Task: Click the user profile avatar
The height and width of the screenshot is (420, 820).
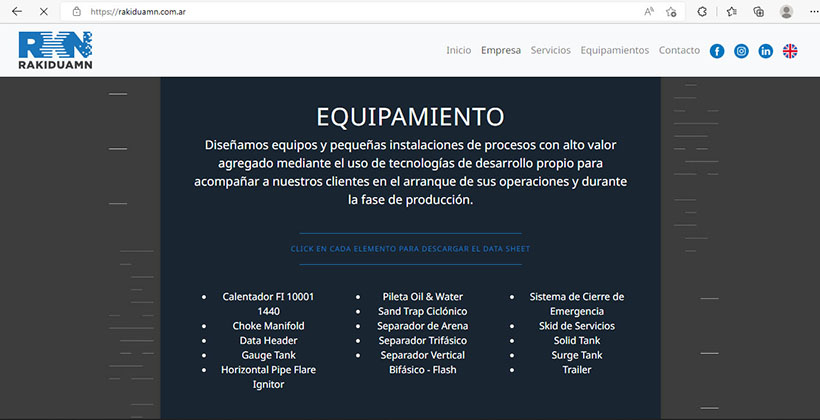Action: 787,12
